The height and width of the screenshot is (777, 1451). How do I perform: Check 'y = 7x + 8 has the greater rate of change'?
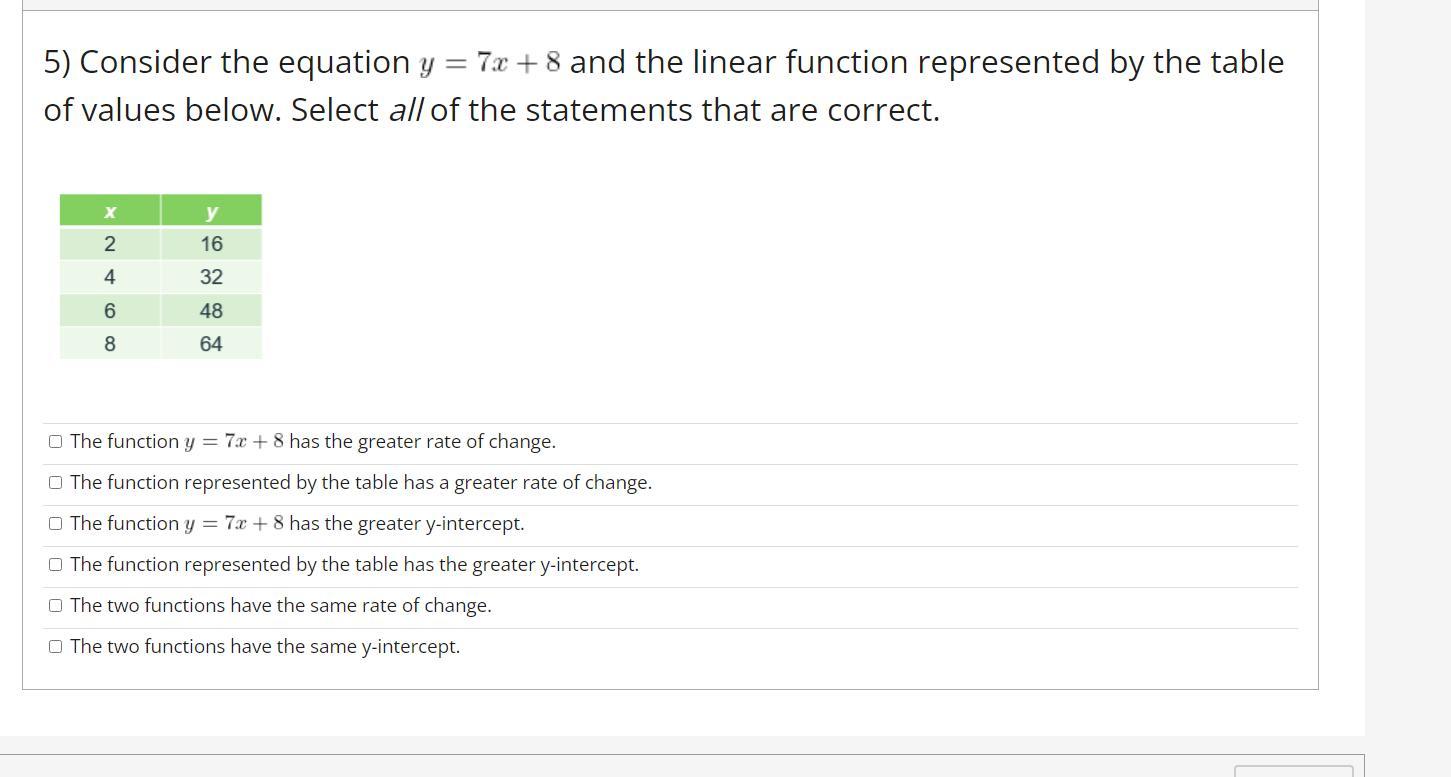click(55, 442)
